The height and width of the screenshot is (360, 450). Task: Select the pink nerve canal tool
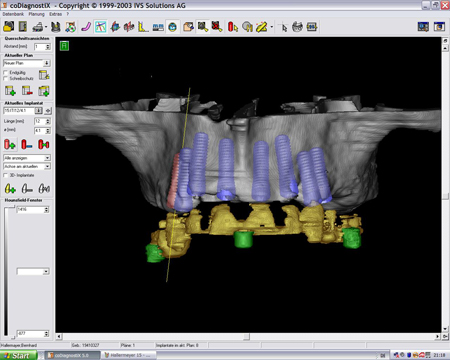86,27
